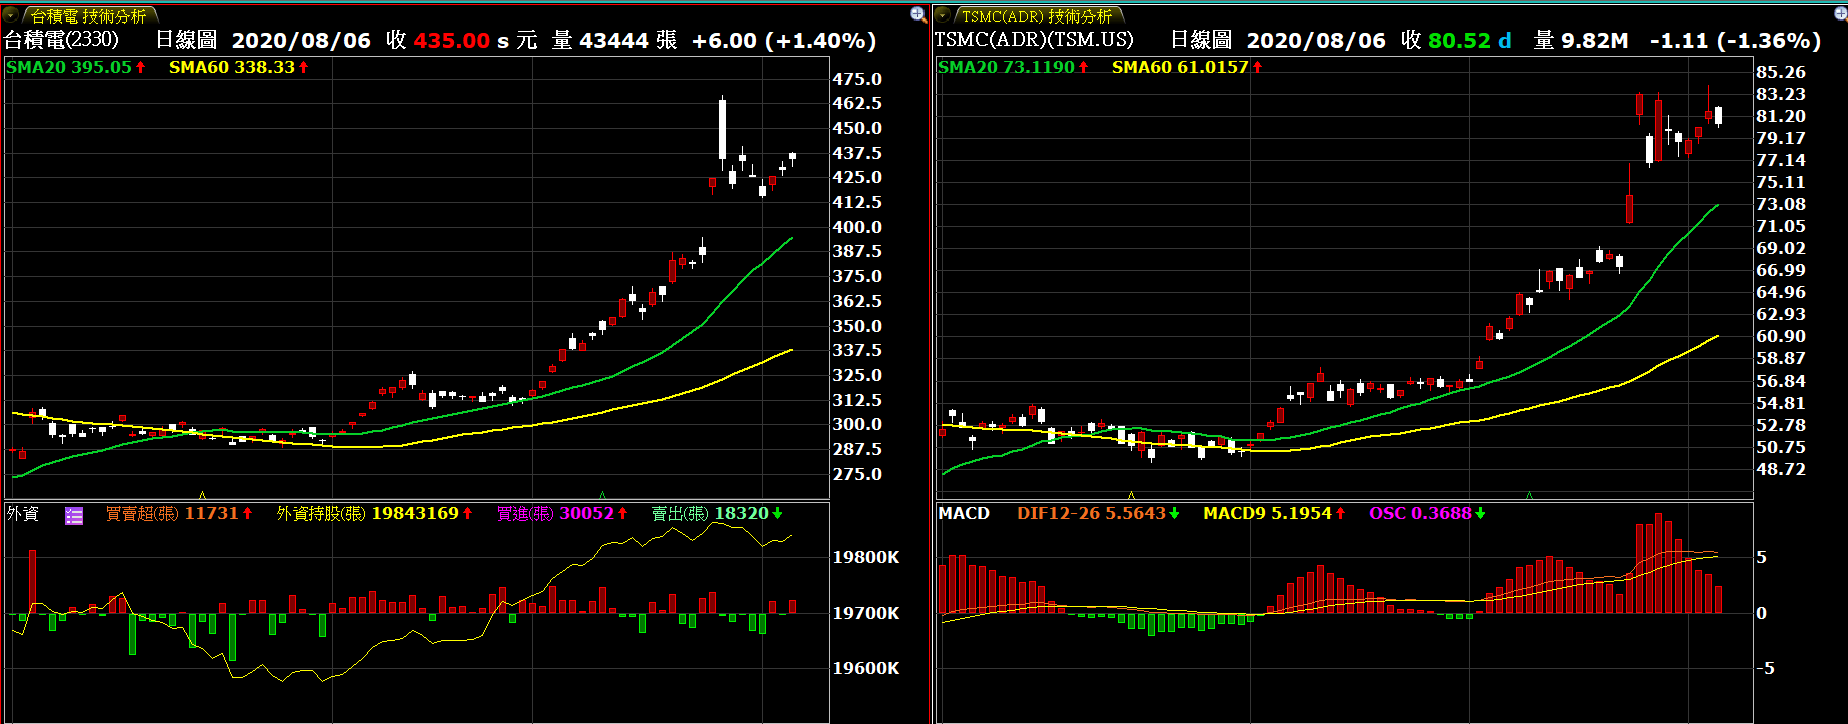Open the dropdown beside the 台積電 技術分析 tab
Viewport: 1848px width, 724px height.
point(11,15)
